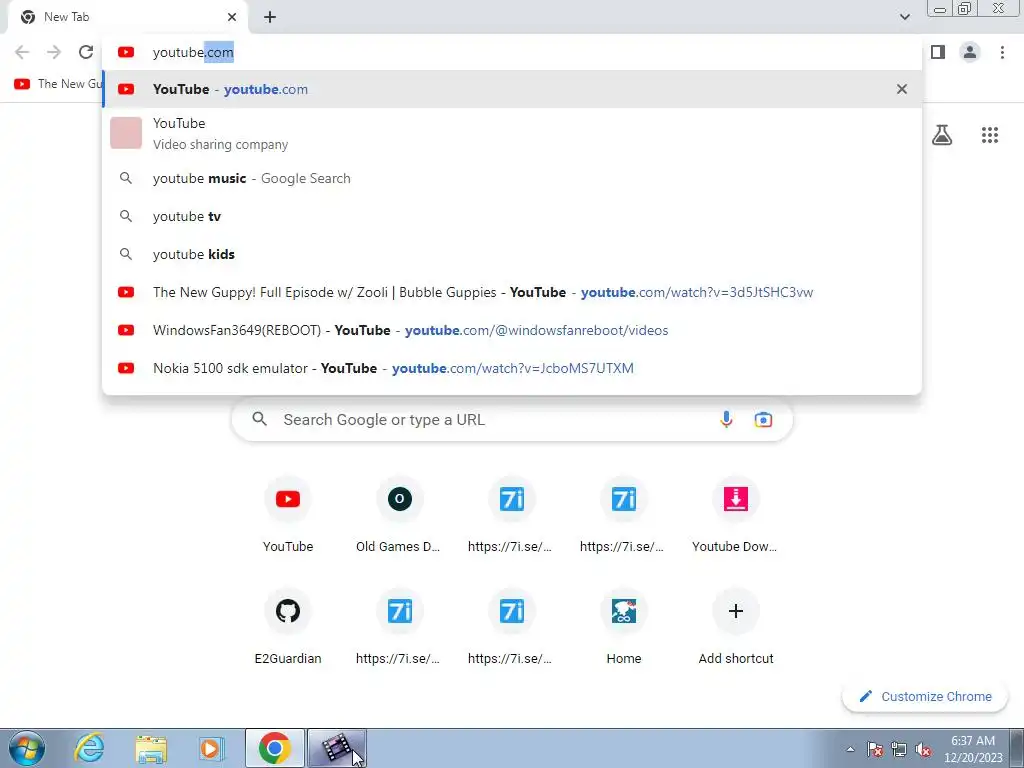
Task: Click the Action Center flag tray icon
Action: [875, 749]
